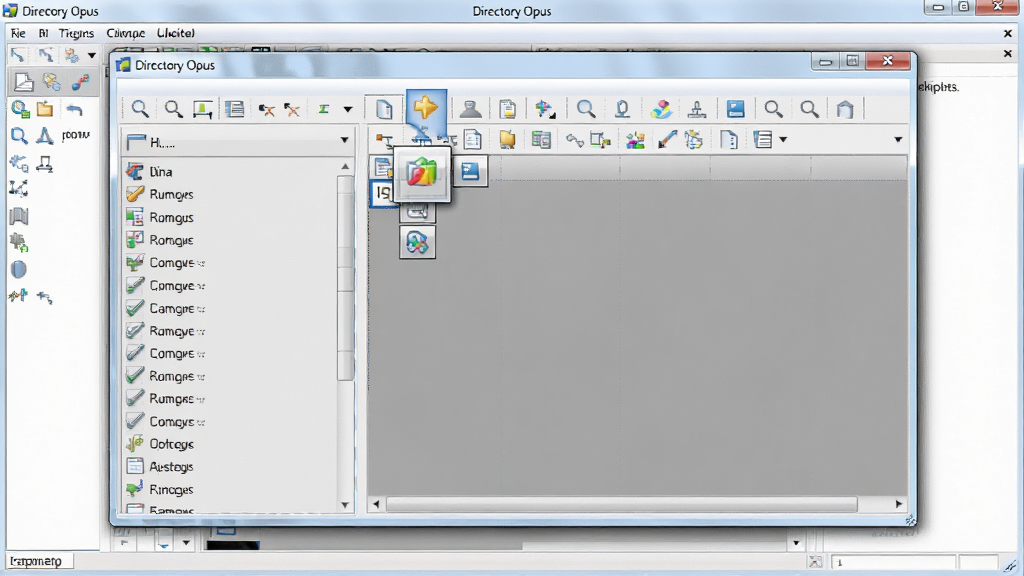
Task: Click the orange node tree icon in second row
Action: (384, 140)
